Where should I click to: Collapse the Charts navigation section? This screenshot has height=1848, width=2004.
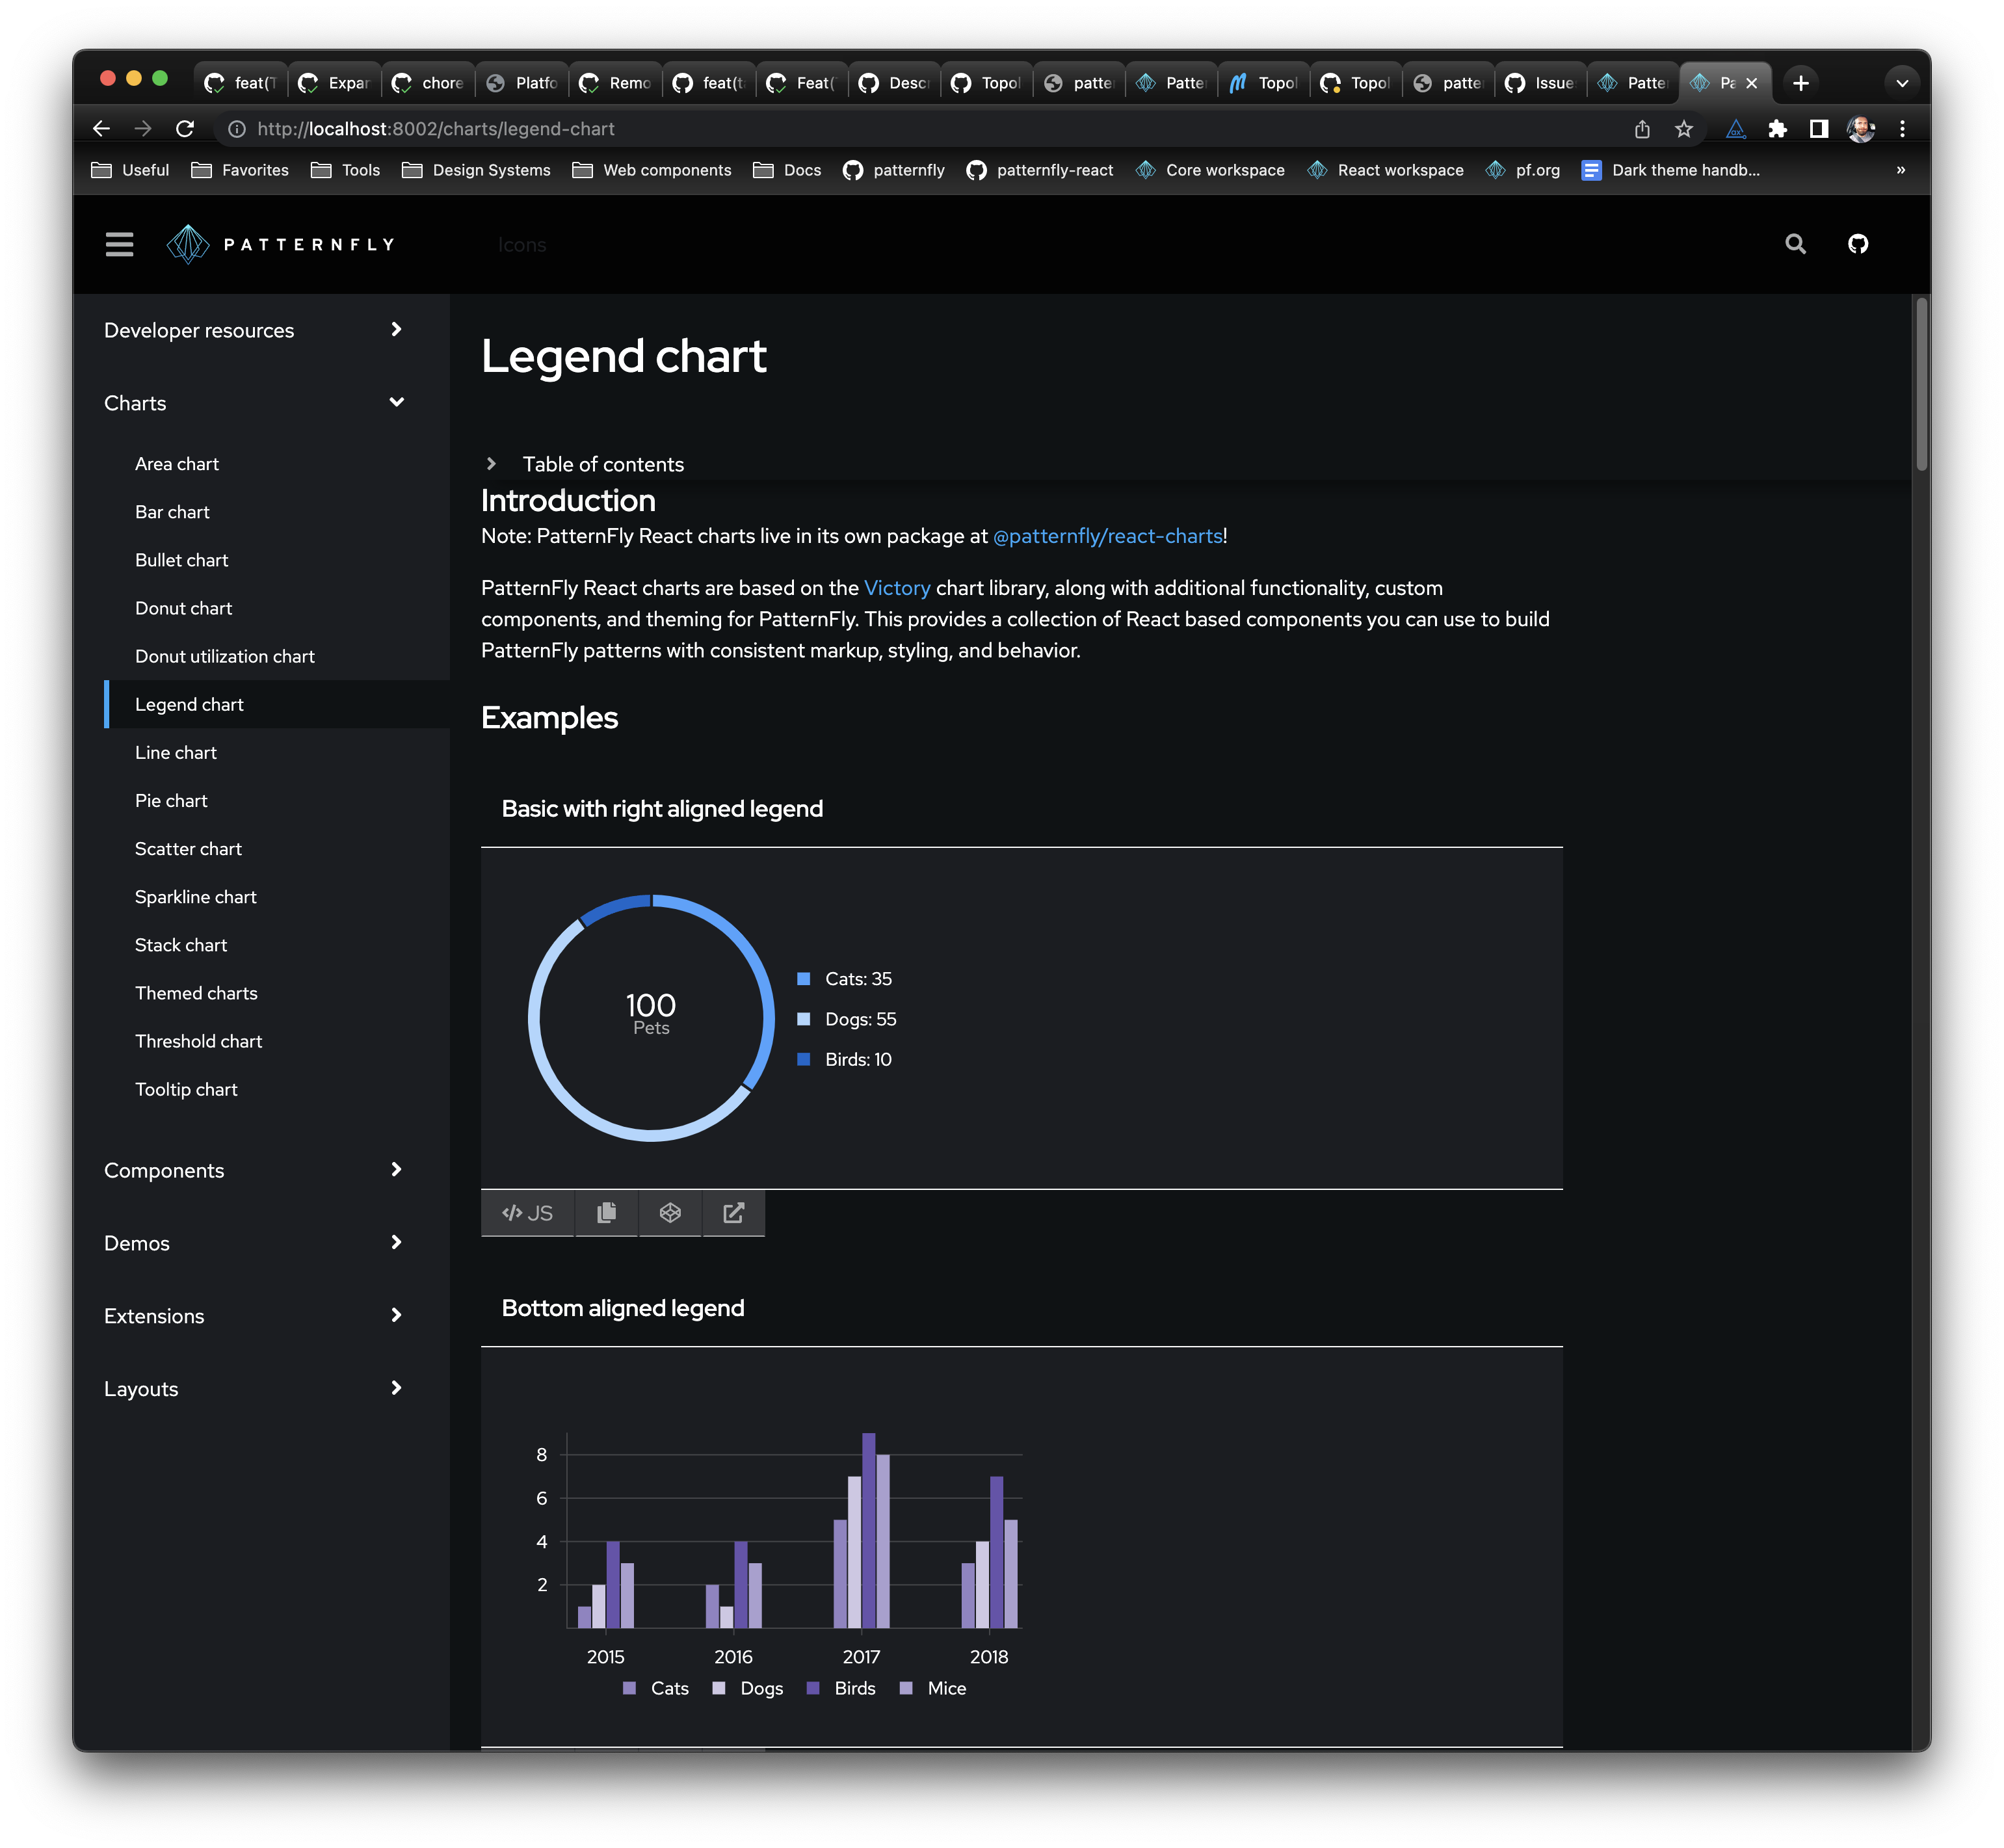coord(396,402)
